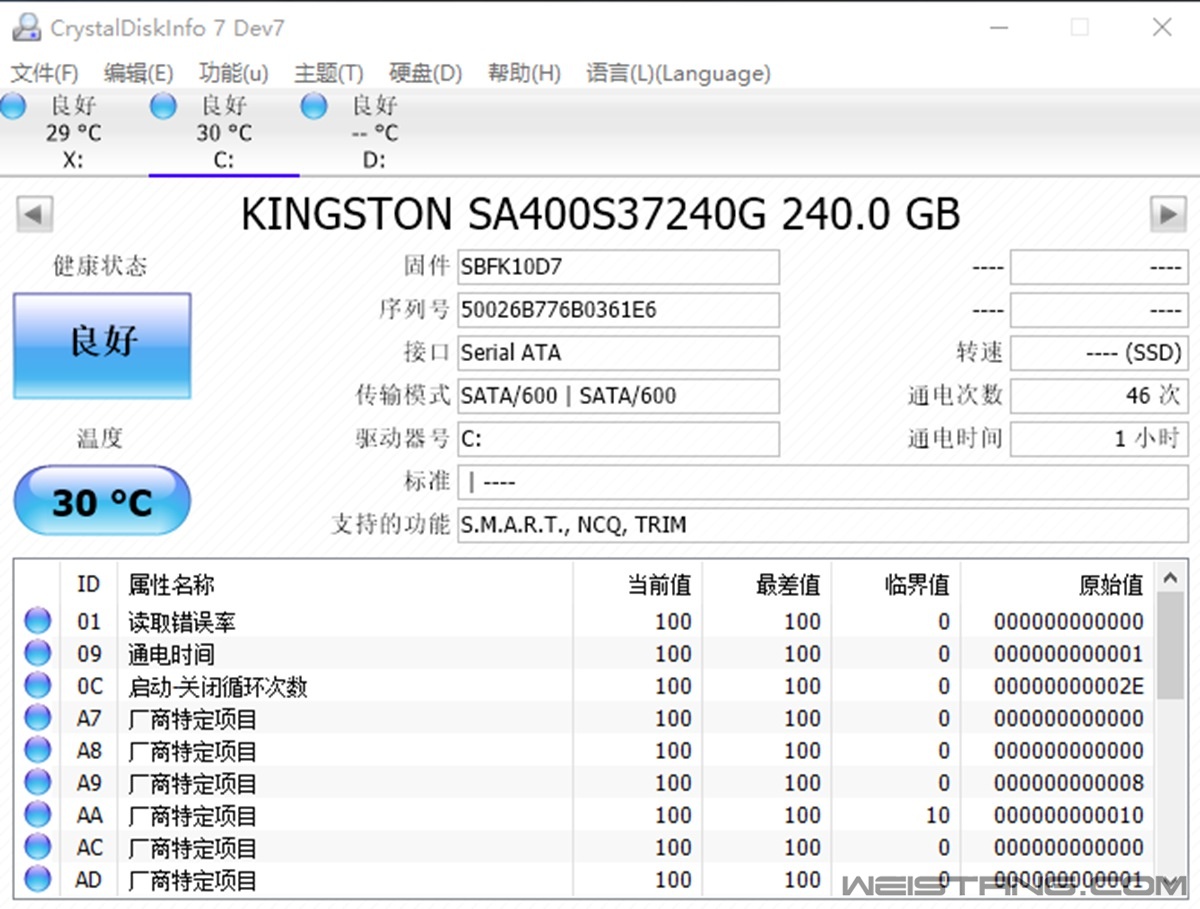
Task: Maximize the CrystalDiskInfo window
Action: pyautogui.click(x=1080, y=27)
